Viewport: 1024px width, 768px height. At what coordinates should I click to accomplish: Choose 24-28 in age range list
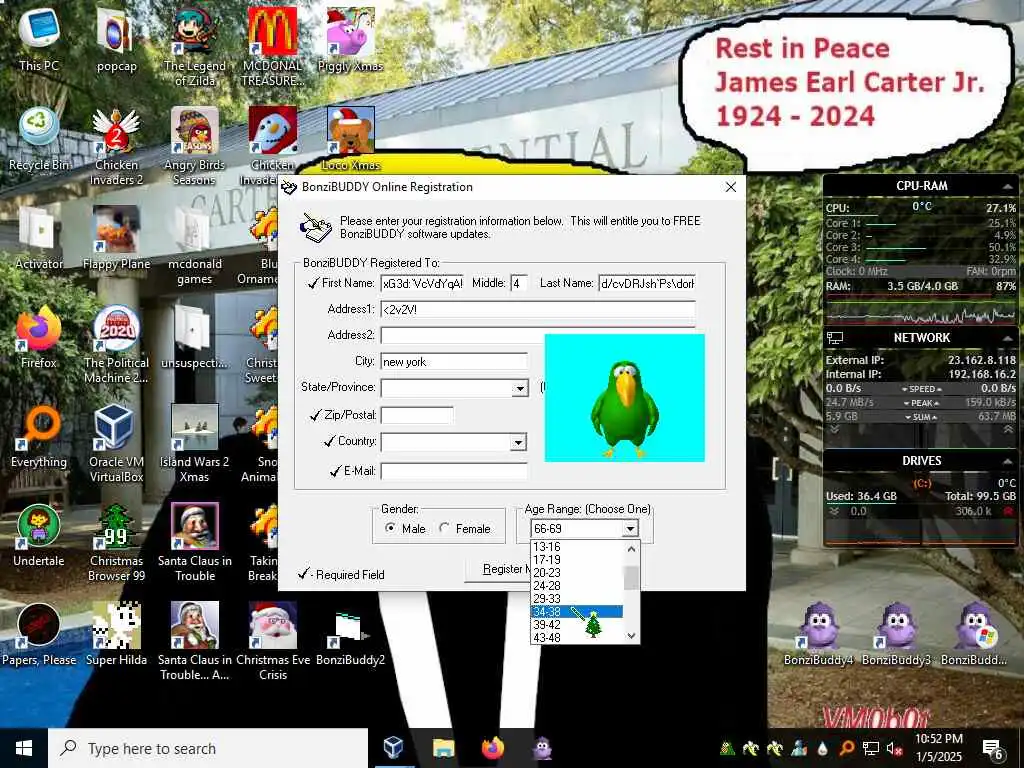click(x=577, y=586)
